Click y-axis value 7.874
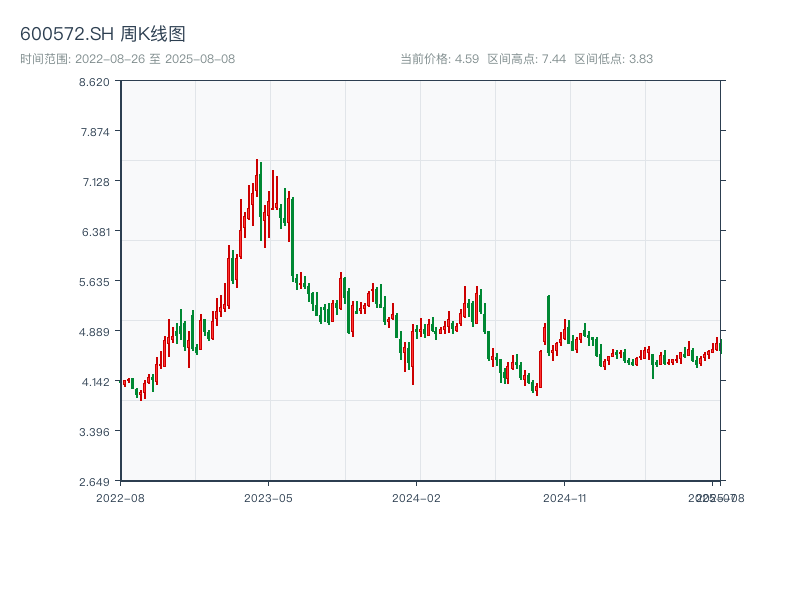The width and height of the screenshot is (800, 600). click(x=95, y=132)
